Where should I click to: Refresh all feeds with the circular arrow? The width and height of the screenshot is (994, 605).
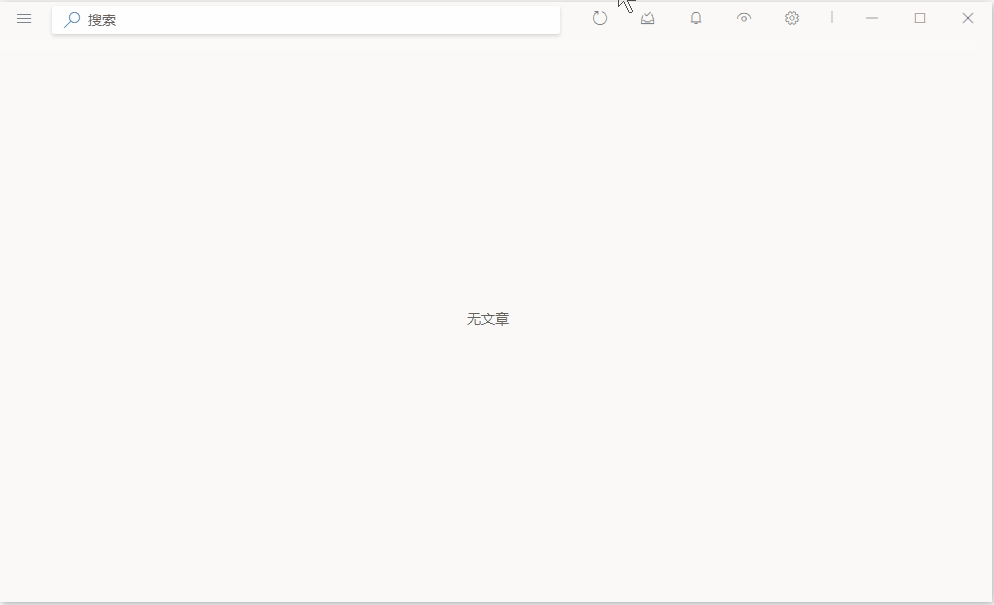tap(600, 18)
